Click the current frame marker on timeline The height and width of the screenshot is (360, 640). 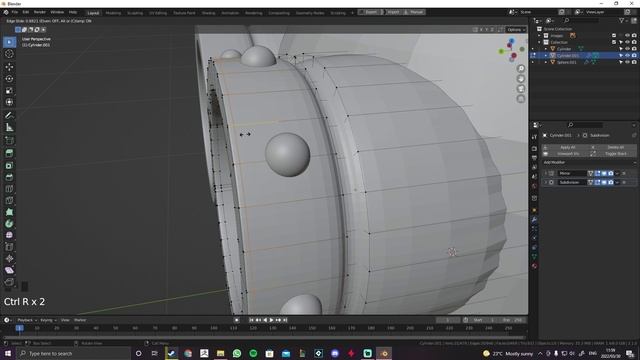[x=19, y=328]
